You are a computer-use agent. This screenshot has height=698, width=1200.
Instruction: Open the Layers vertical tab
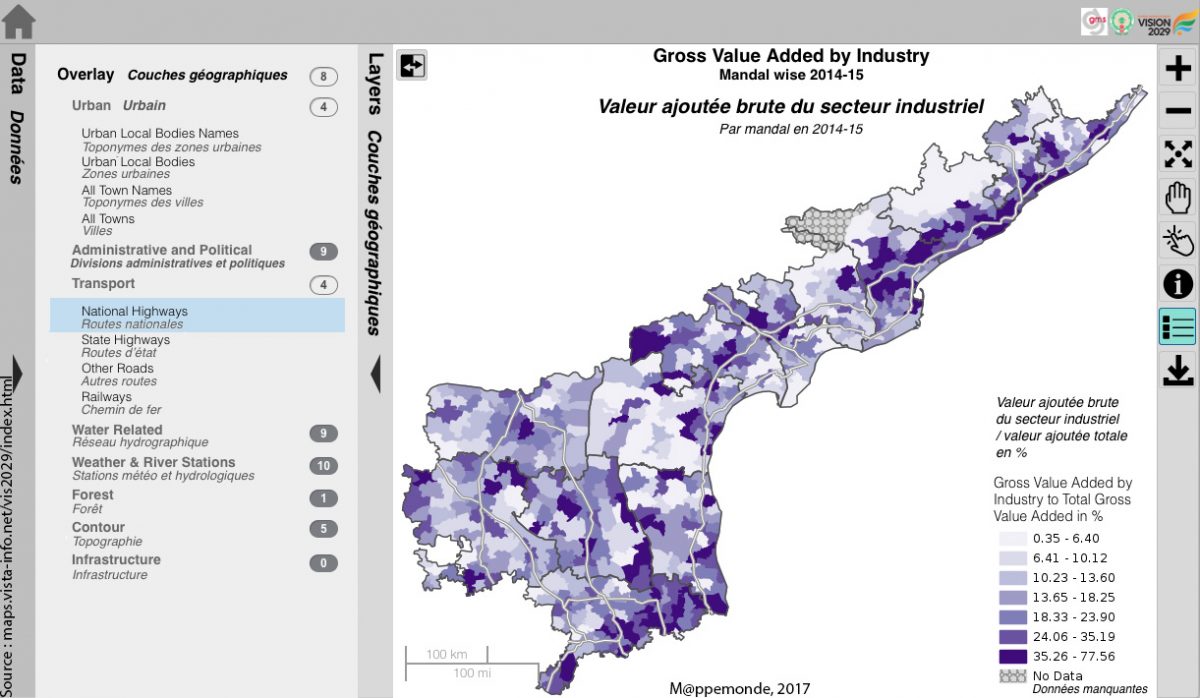[x=376, y=190]
